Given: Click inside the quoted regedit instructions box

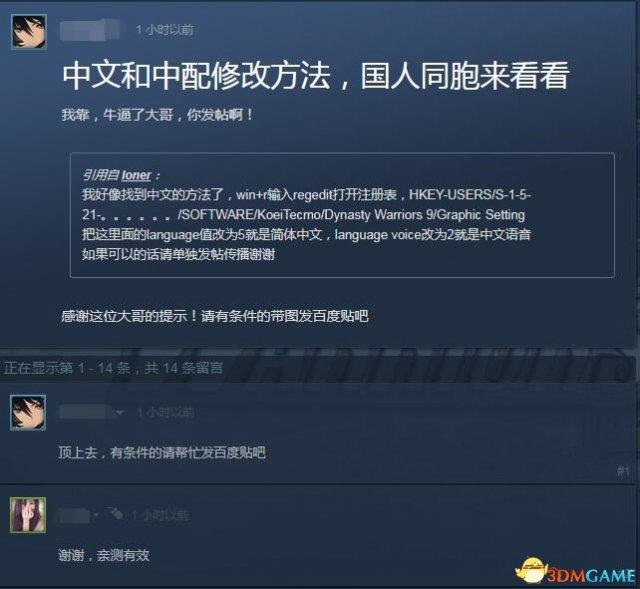Looking at the screenshot, I should click(342, 215).
